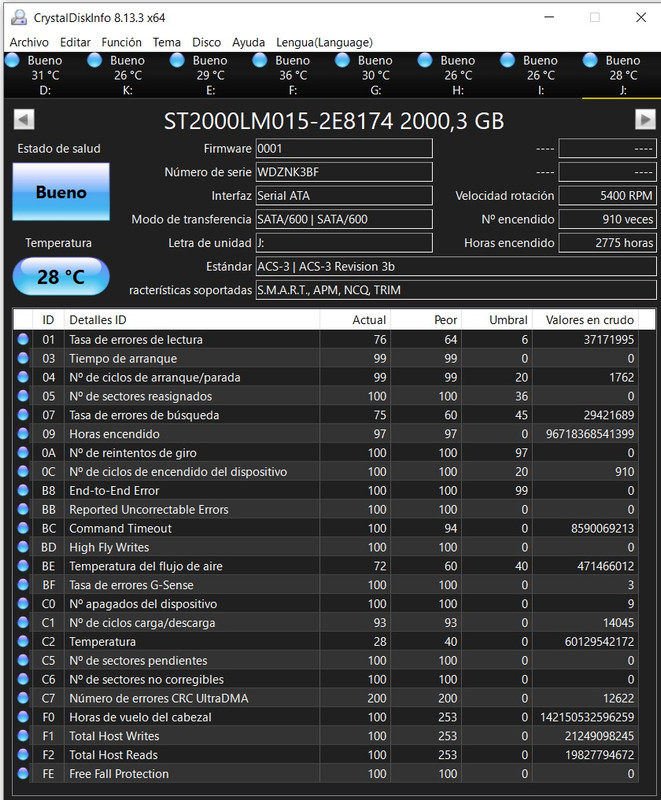
Task: Select the Nº de ciclos carga/descarga row
Action: [326, 622]
